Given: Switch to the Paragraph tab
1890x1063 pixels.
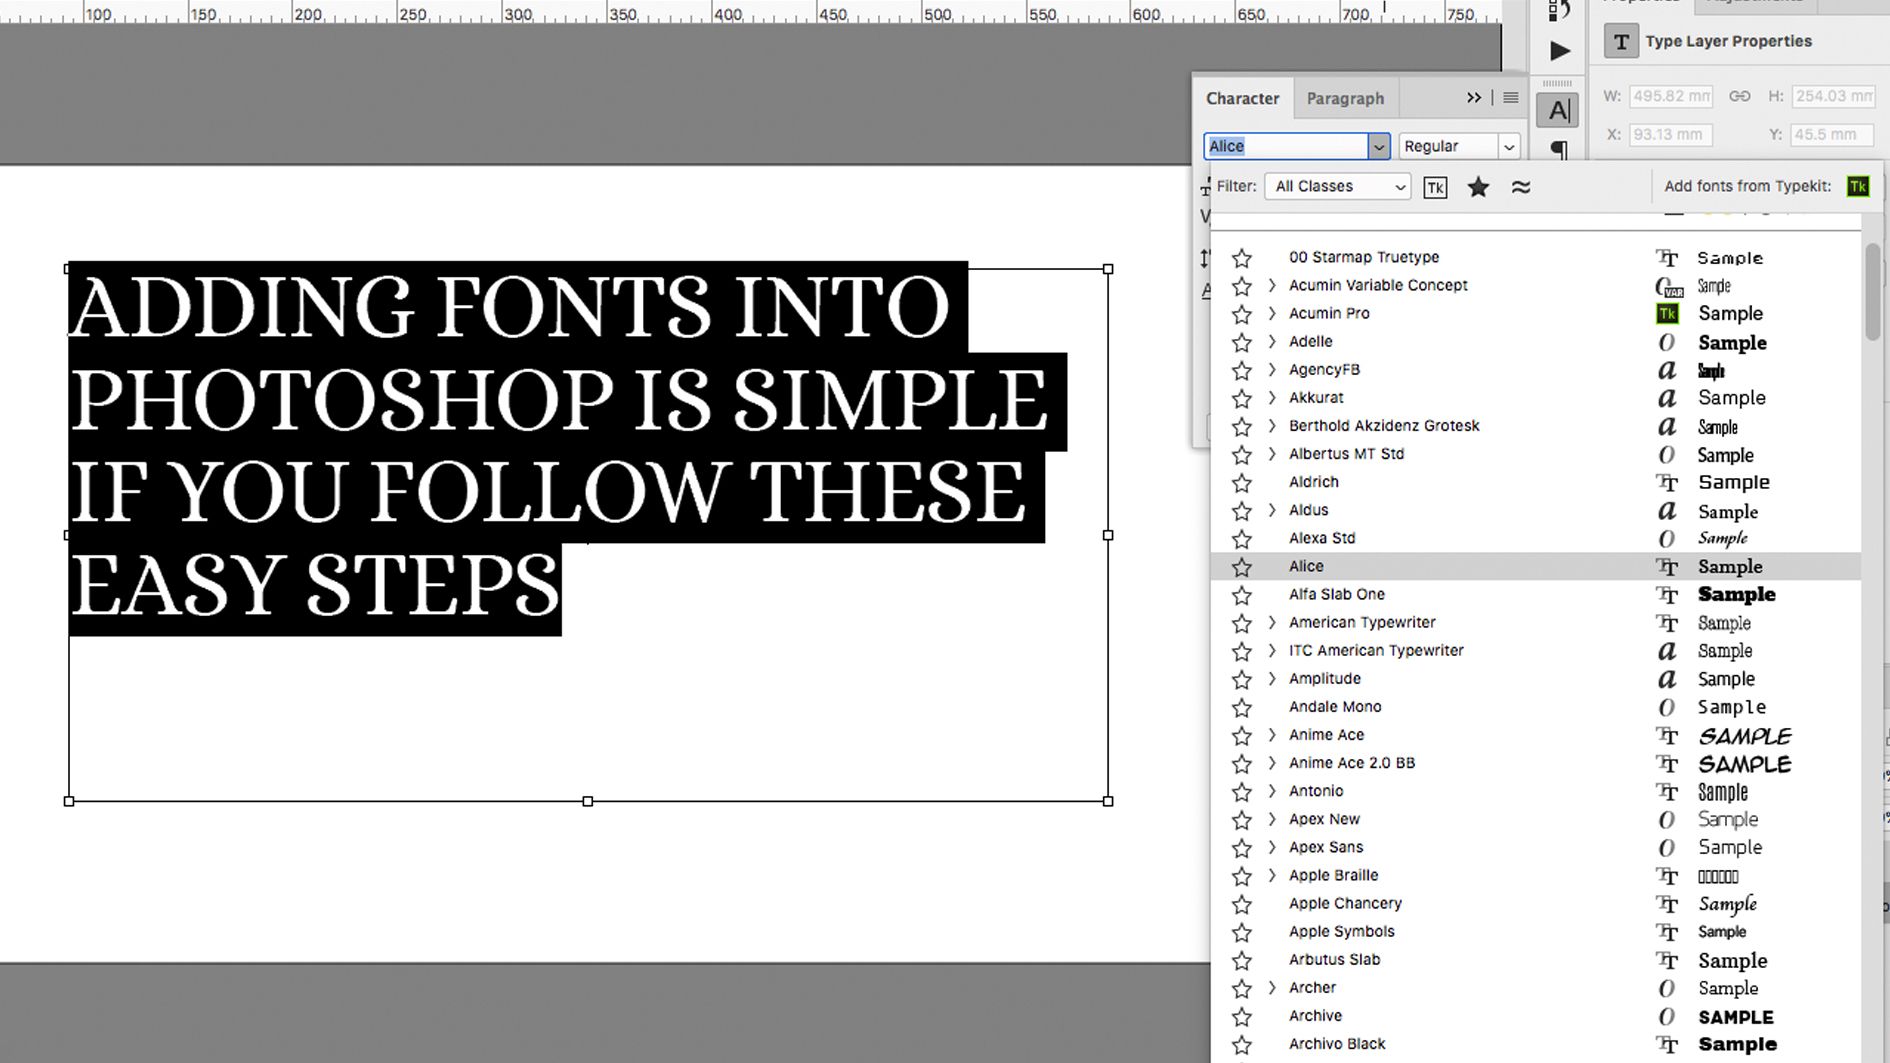Looking at the screenshot, I should click(x=1345, y=98).
